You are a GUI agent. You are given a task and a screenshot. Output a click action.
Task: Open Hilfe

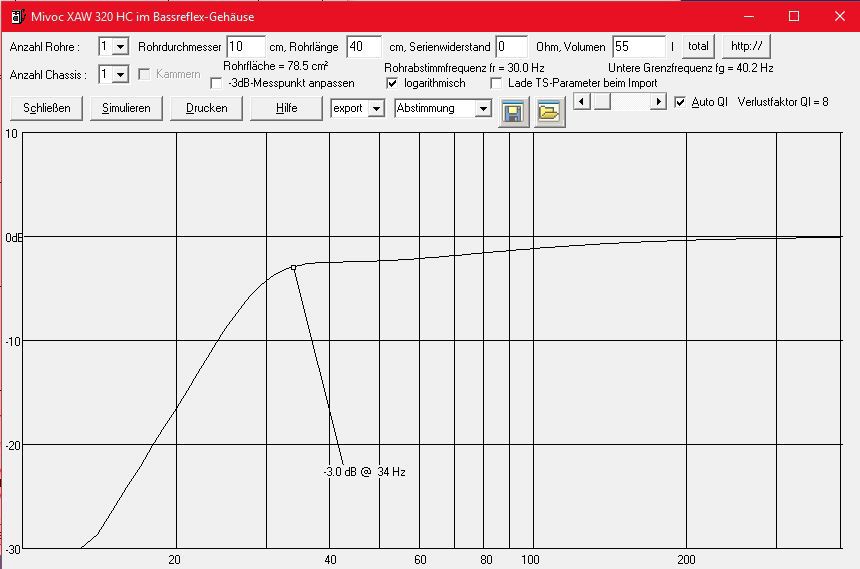286,108
